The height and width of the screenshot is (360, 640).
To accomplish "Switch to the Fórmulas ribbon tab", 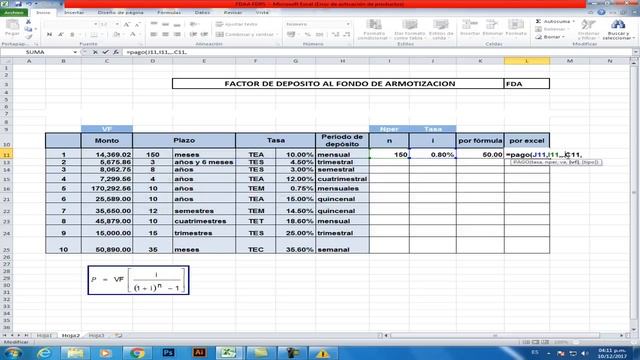I will [169, 13].
